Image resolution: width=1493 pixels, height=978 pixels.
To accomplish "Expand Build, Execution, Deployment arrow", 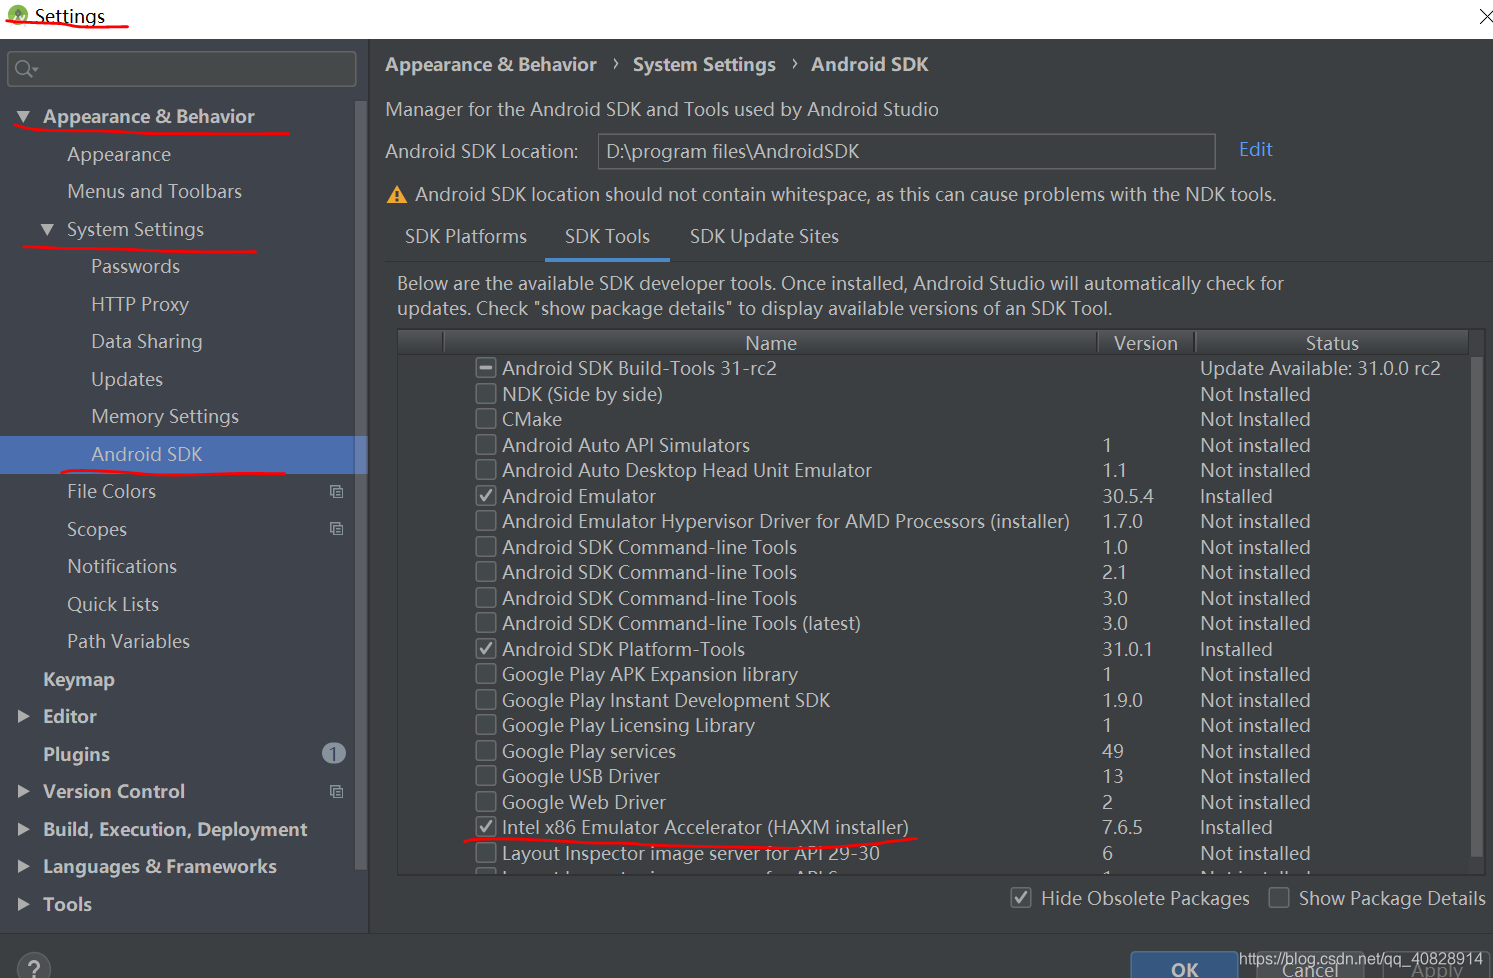I will [x=23, y=829].
